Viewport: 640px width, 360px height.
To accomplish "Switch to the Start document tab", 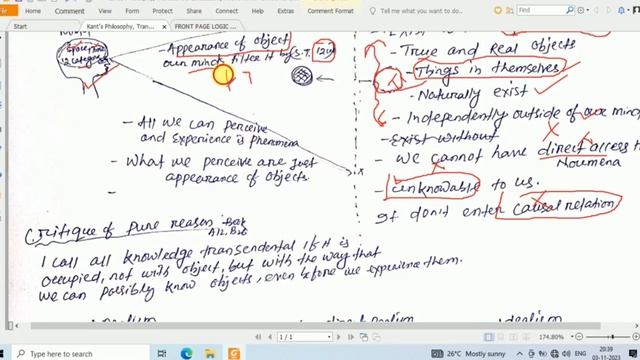I will click(20, 27).
